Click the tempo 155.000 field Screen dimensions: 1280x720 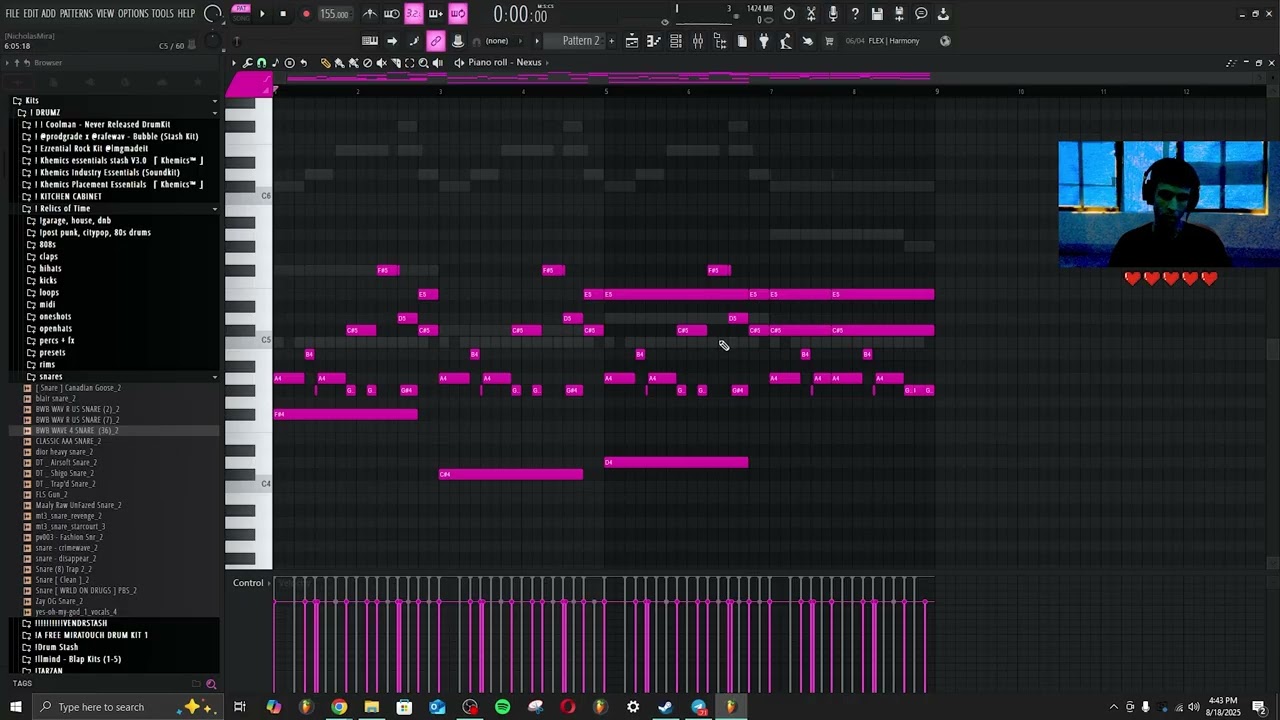click(334, 14)
